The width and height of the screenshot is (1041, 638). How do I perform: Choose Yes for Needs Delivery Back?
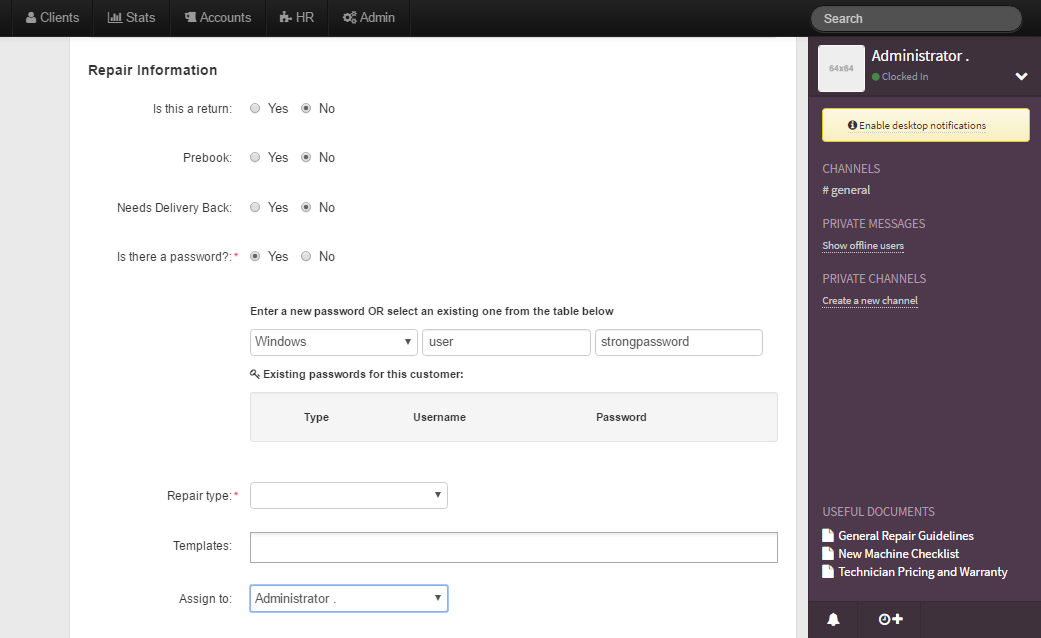point(256,208)
